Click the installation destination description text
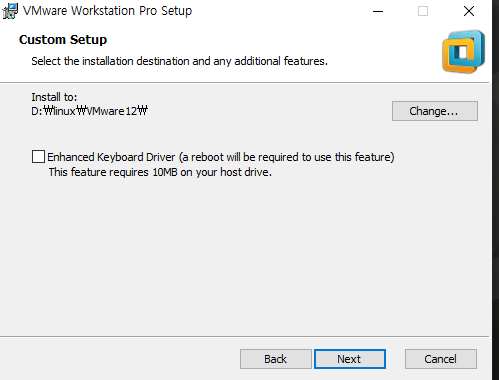 pos(179,61)
